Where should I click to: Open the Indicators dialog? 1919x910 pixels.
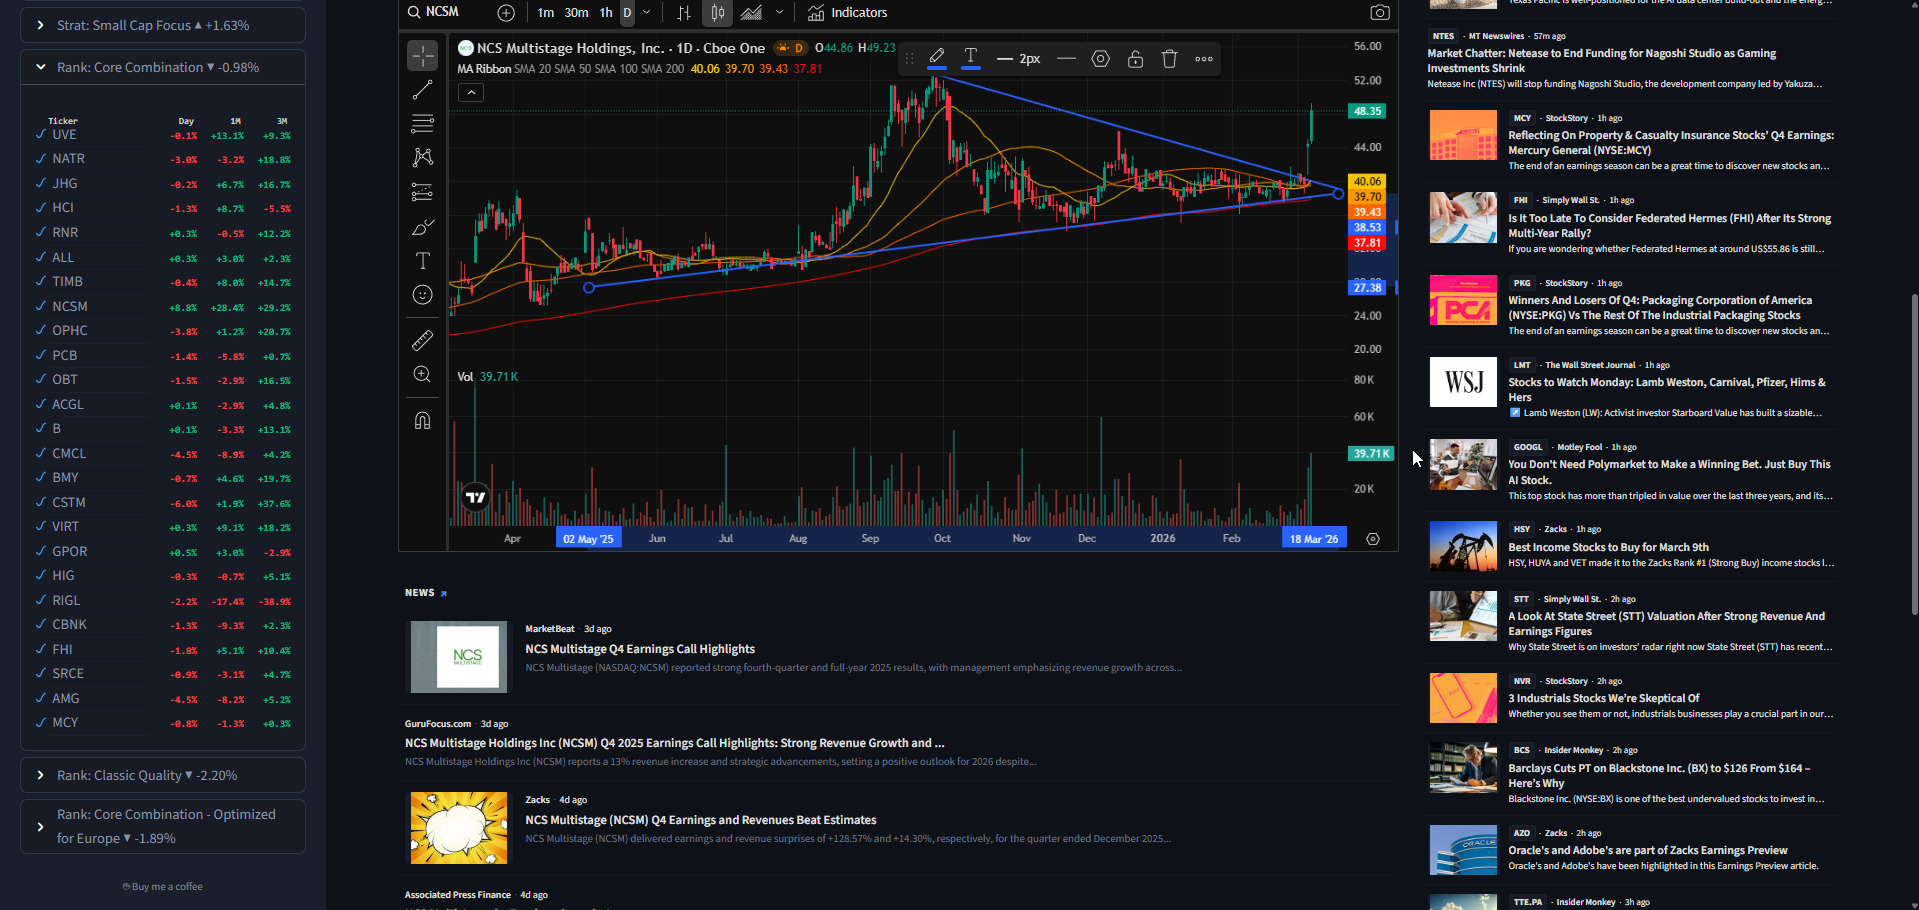click(848, 13)
